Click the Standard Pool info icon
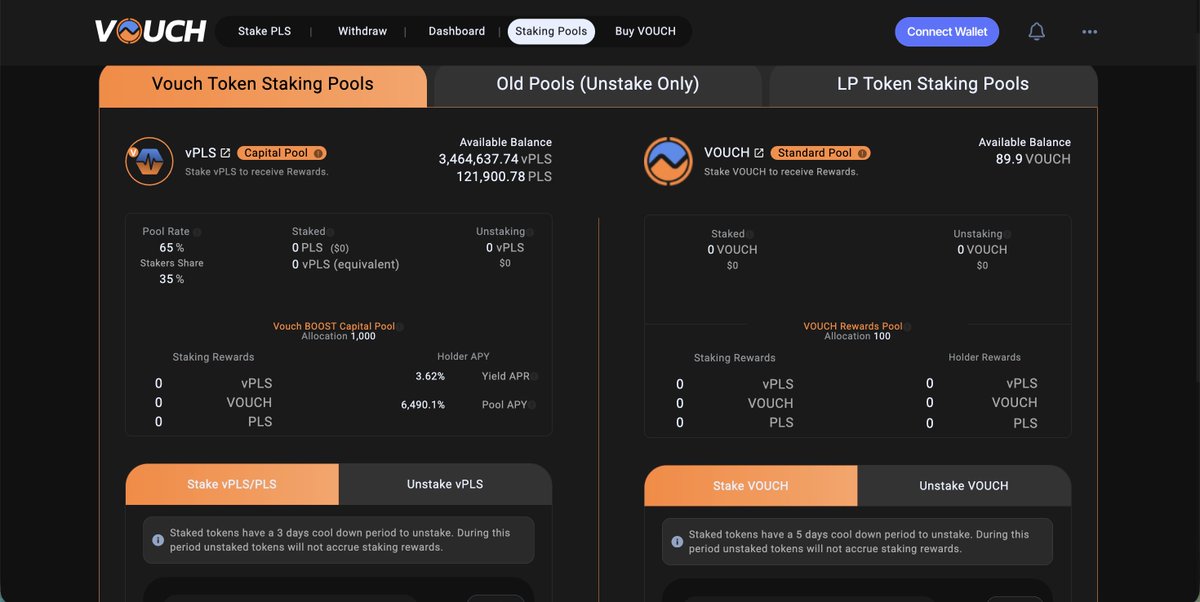1200x602 pixels. coord(862,153)
